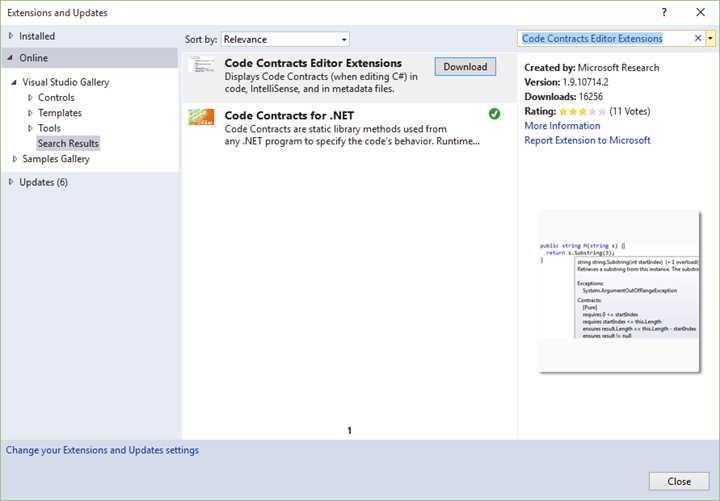Click the Close button
The image size is (720, 501).
(679, 481)
